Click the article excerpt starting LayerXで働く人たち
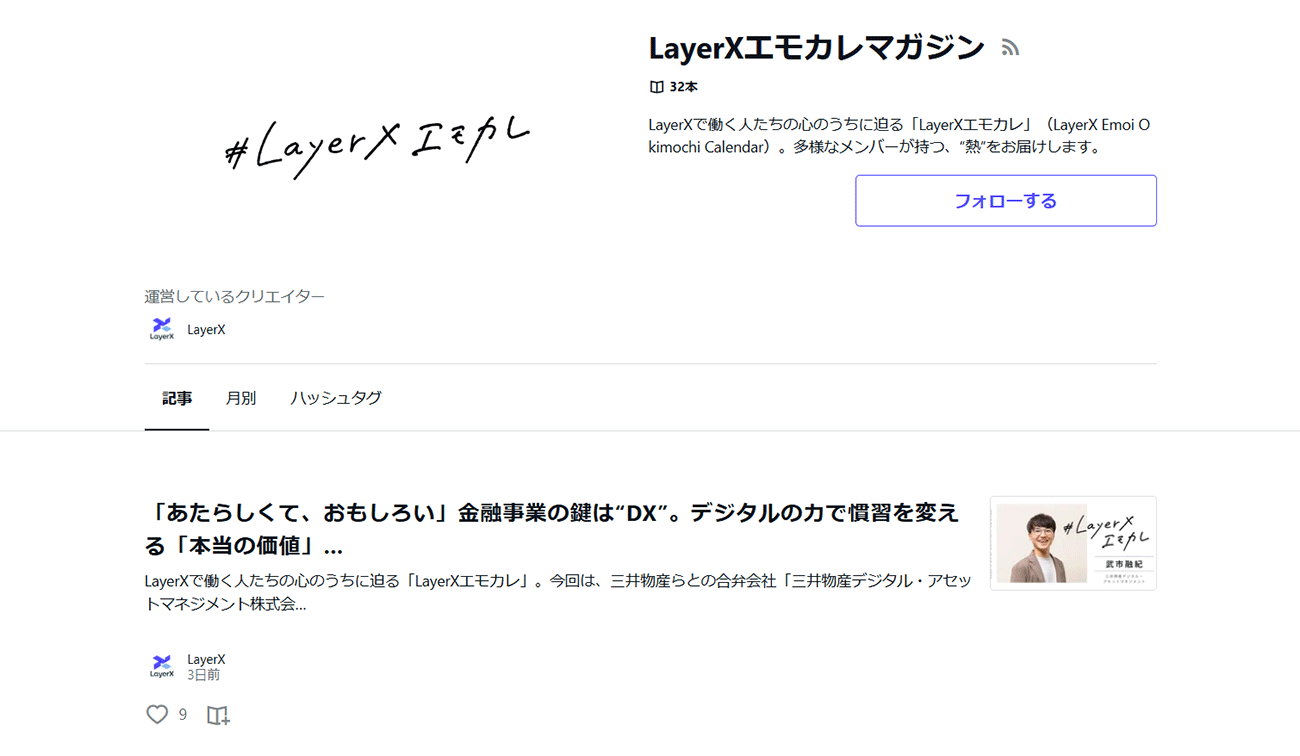This screenshot has height=756, width=1300. (x=557, y=592)
